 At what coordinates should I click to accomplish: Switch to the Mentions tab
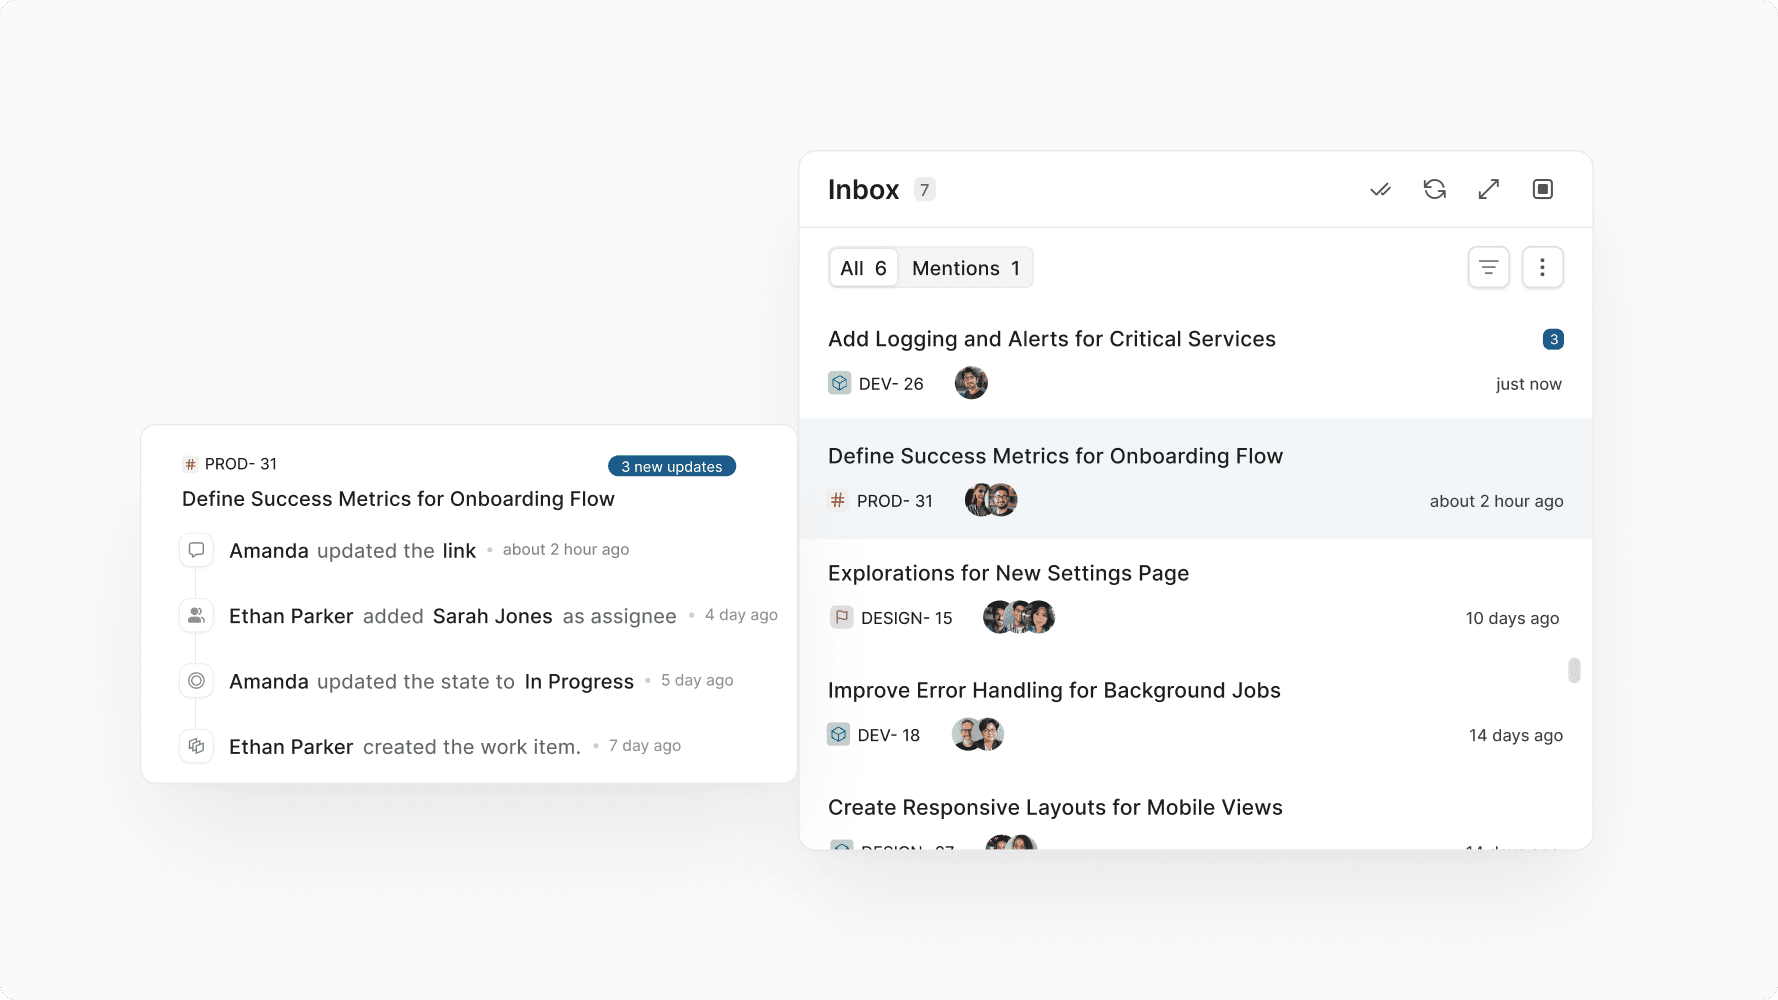tap(964, 267)
